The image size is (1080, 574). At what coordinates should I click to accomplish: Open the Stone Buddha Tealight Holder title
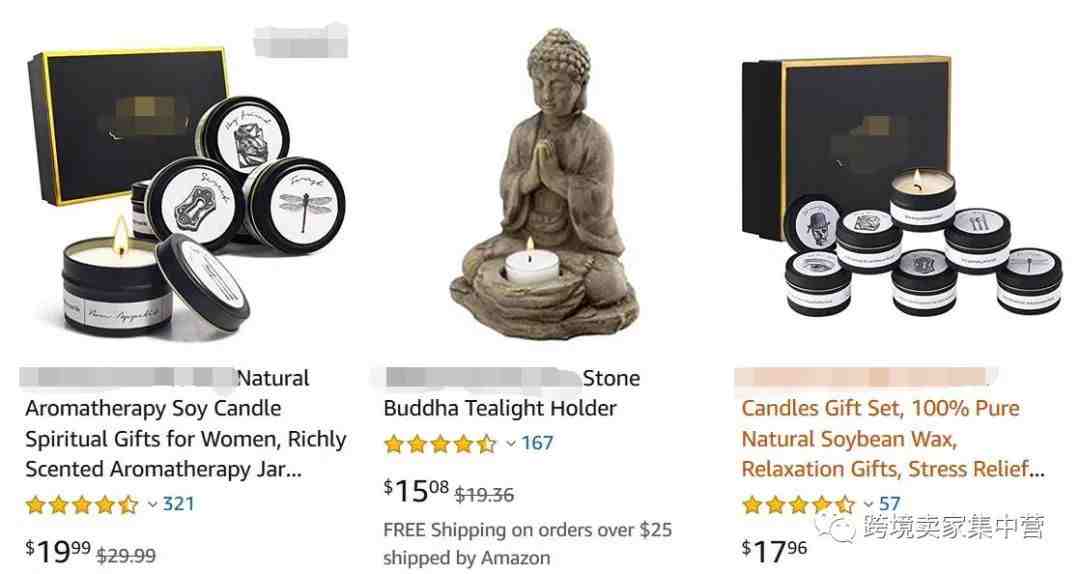(512, 393)
